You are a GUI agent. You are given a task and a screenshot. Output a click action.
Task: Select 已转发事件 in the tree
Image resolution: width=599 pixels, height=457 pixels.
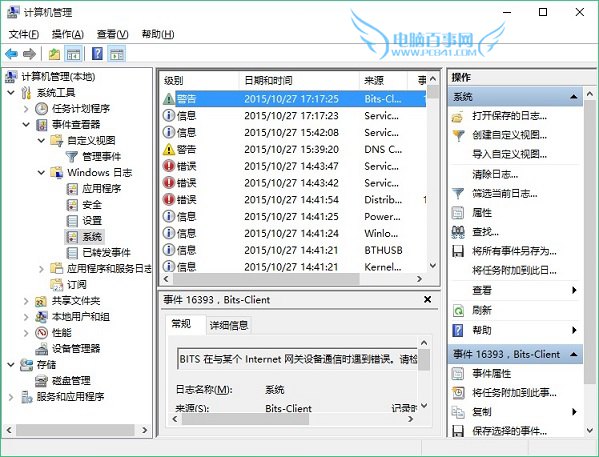point(106,253)
